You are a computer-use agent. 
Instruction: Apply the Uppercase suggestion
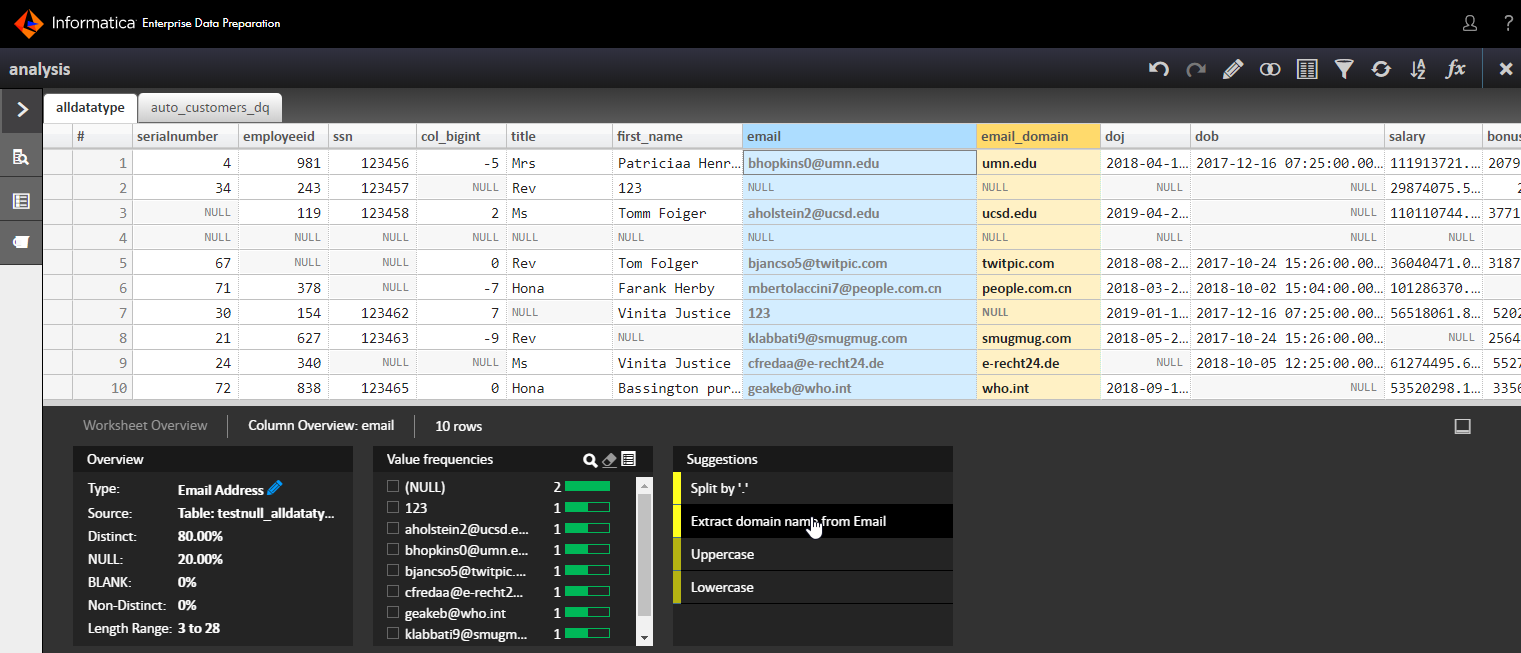tap(722, 554)
